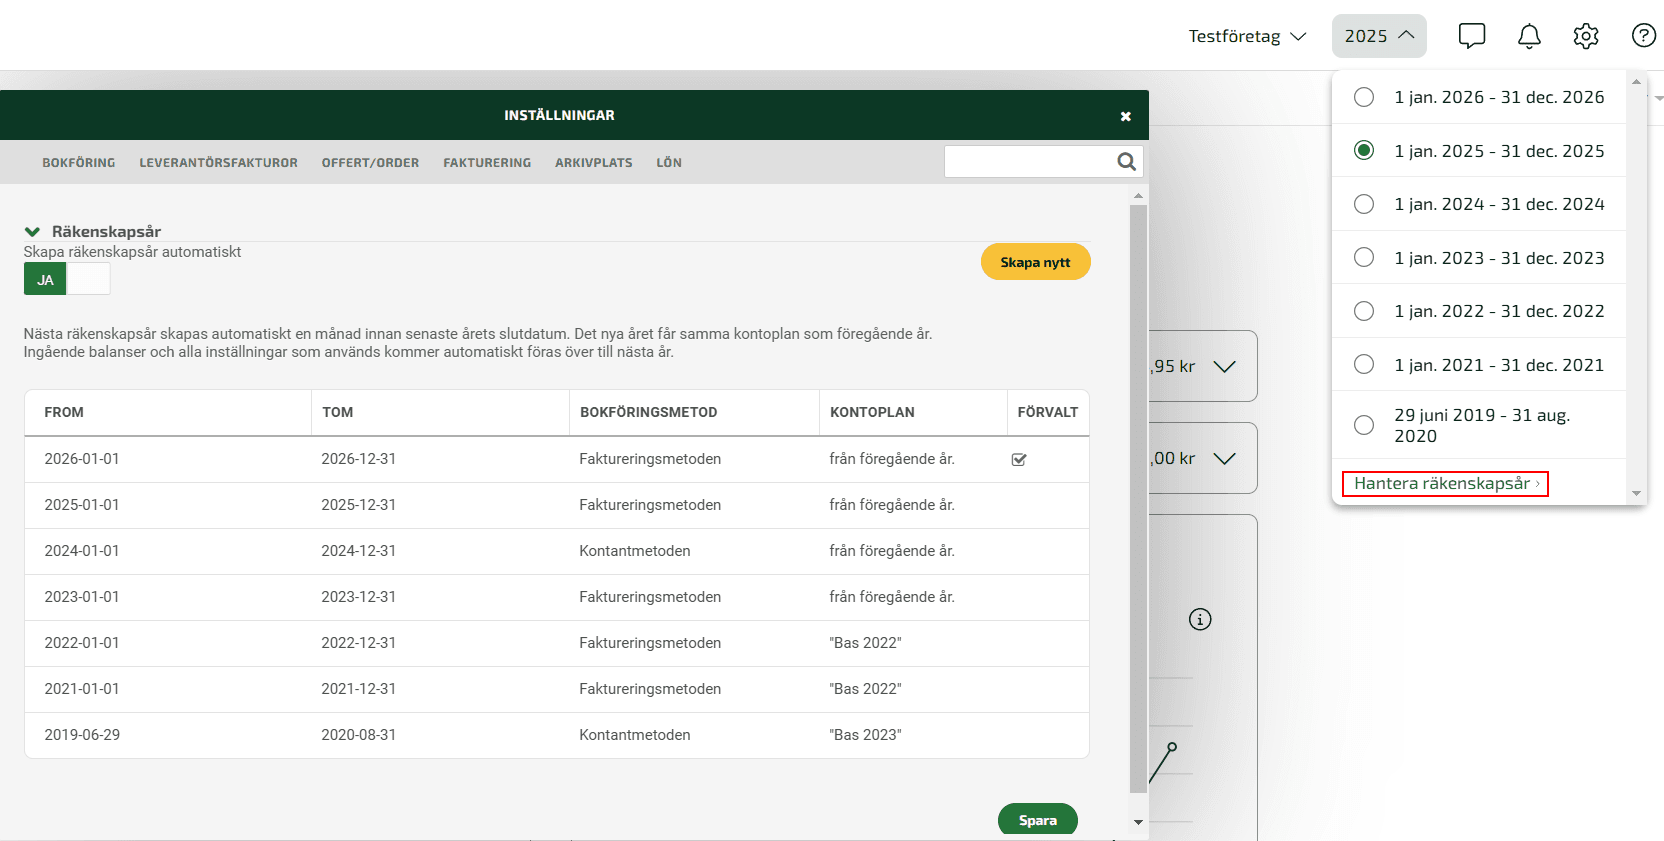Open the Testföretag company dropdown
The height and width of the screenshot is (841, 1664).
click(1247, 36)
